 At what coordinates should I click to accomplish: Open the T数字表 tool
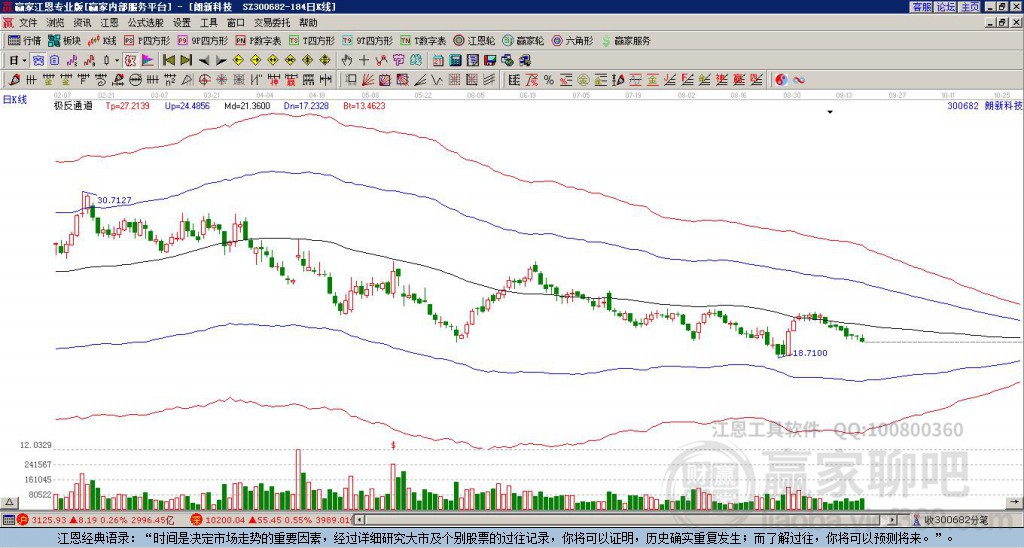(x=424, y=40)
